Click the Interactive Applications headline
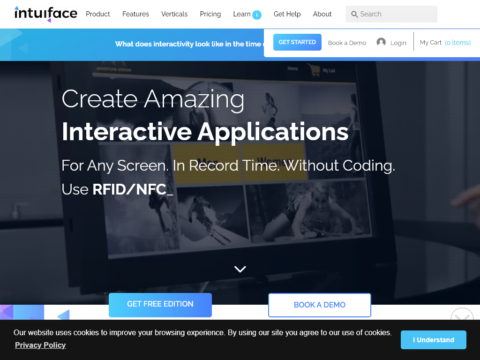This screenshot has width=480, height=360. (x=205, y=132)
